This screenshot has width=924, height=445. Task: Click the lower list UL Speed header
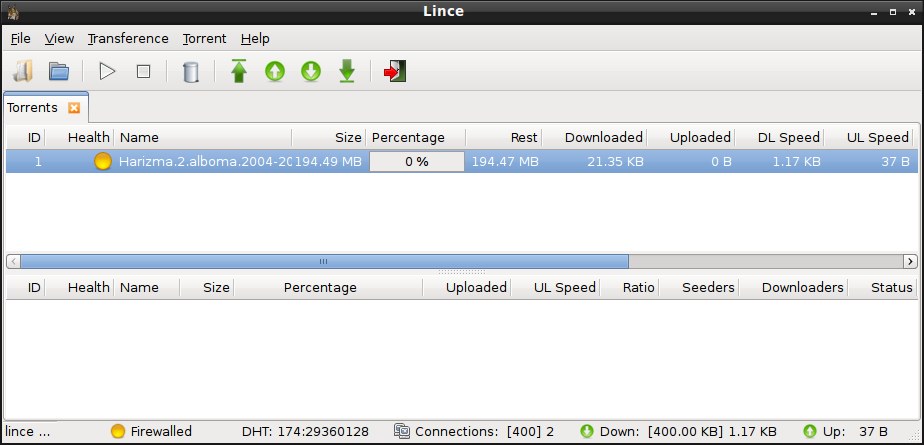pyautogui.click(x=555, y=288)
